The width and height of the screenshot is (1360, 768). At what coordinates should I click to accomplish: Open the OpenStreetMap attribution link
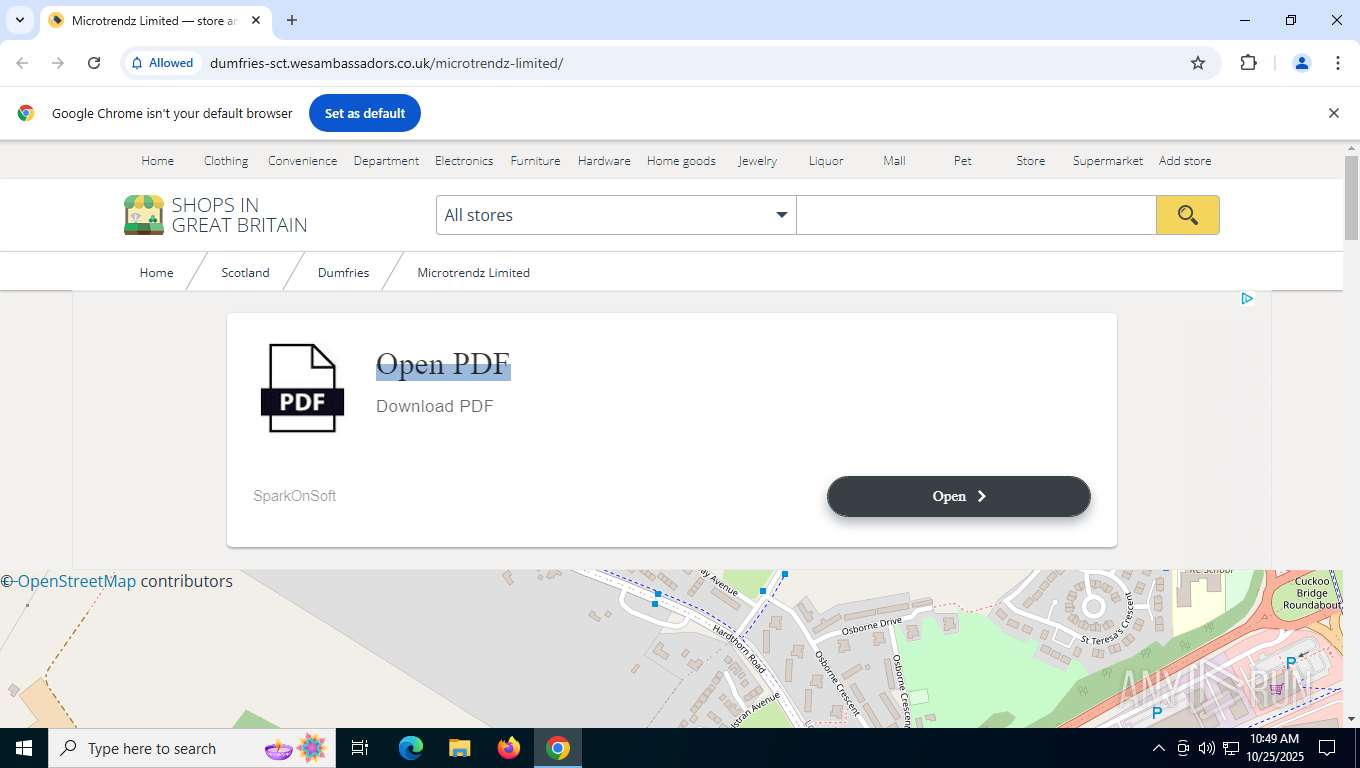76,581
